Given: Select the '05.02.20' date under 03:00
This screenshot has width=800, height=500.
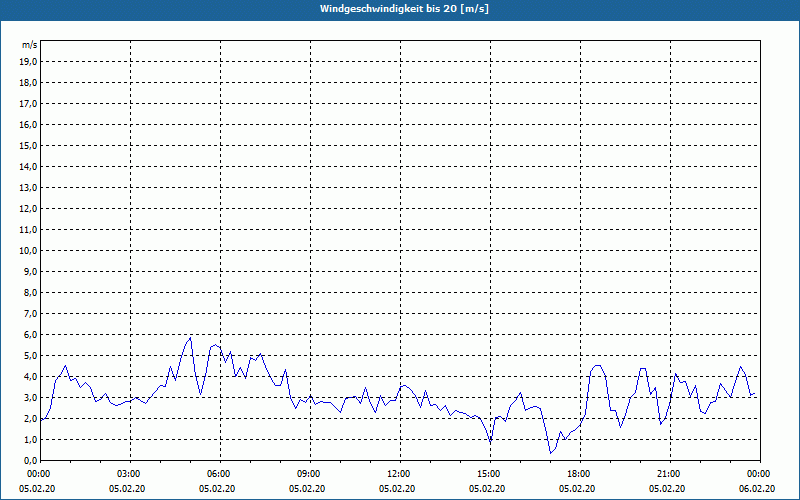Looking at the screenshot, I should pyautogui.click(x=127, y=489).
